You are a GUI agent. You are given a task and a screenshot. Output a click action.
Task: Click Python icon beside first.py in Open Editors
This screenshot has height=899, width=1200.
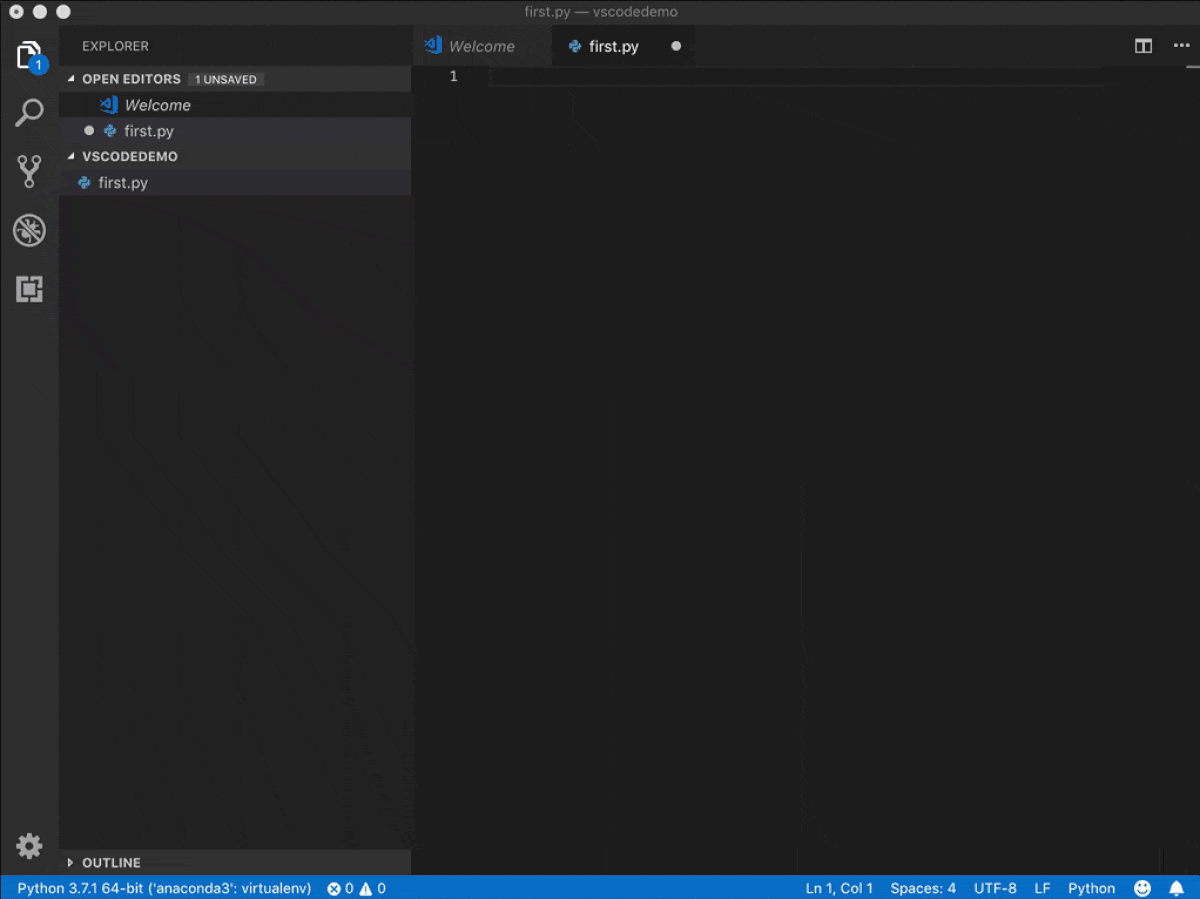[110, 131]
